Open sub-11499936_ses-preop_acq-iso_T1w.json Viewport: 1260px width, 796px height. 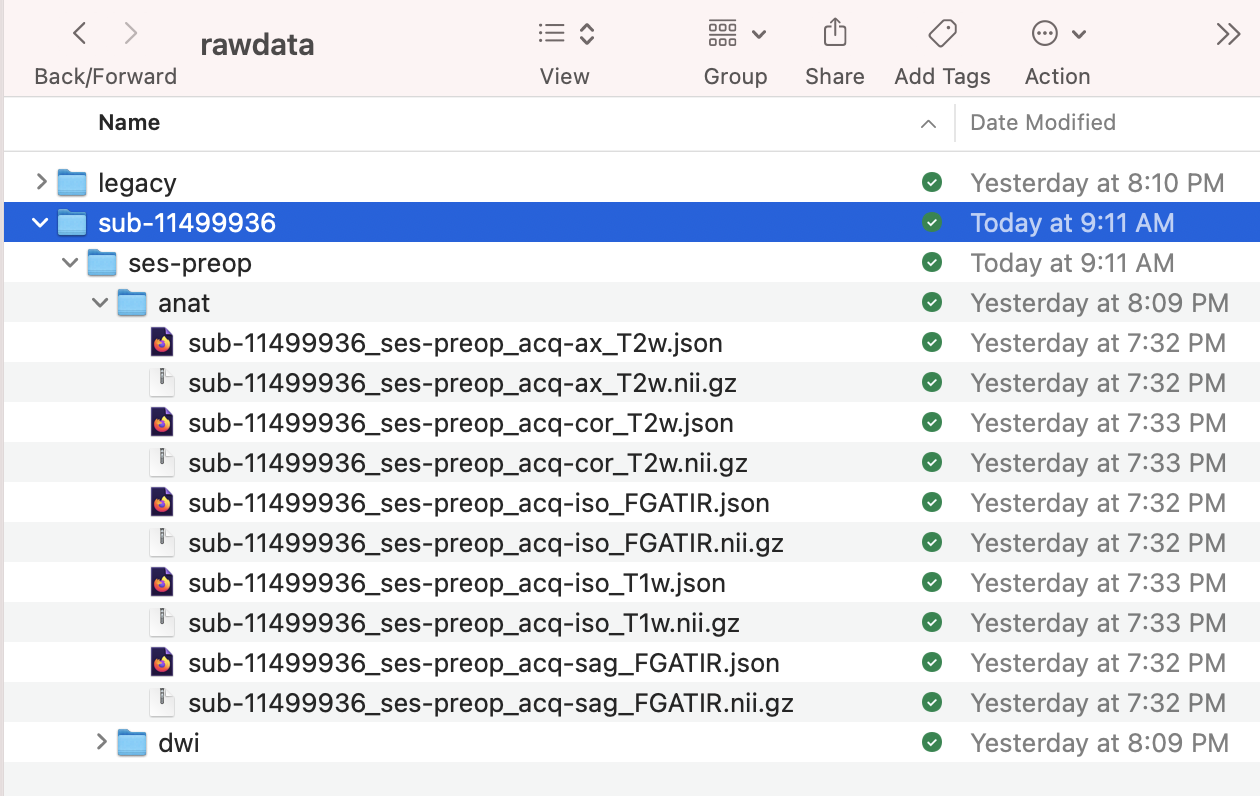pos(456,583)
